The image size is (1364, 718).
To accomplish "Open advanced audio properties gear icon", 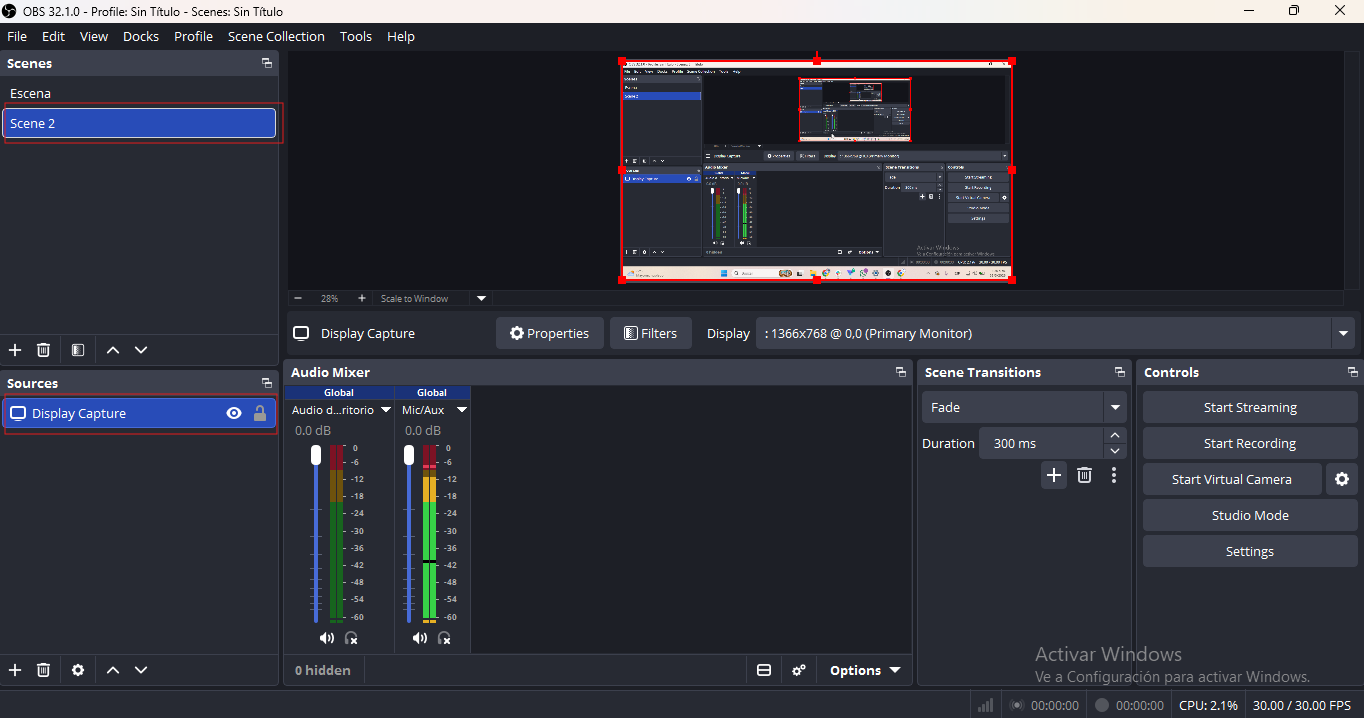I will click(799, 670).
